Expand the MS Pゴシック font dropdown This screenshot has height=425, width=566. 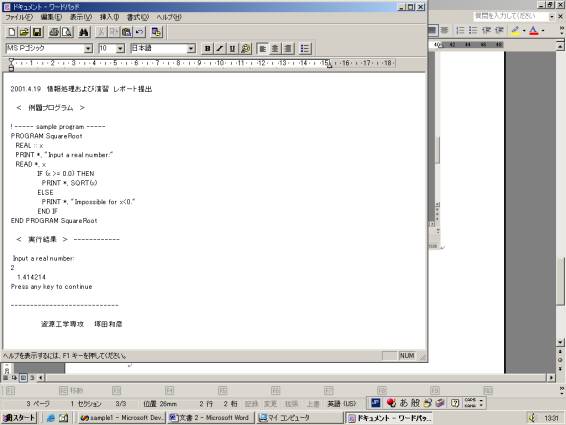[88, 48]
